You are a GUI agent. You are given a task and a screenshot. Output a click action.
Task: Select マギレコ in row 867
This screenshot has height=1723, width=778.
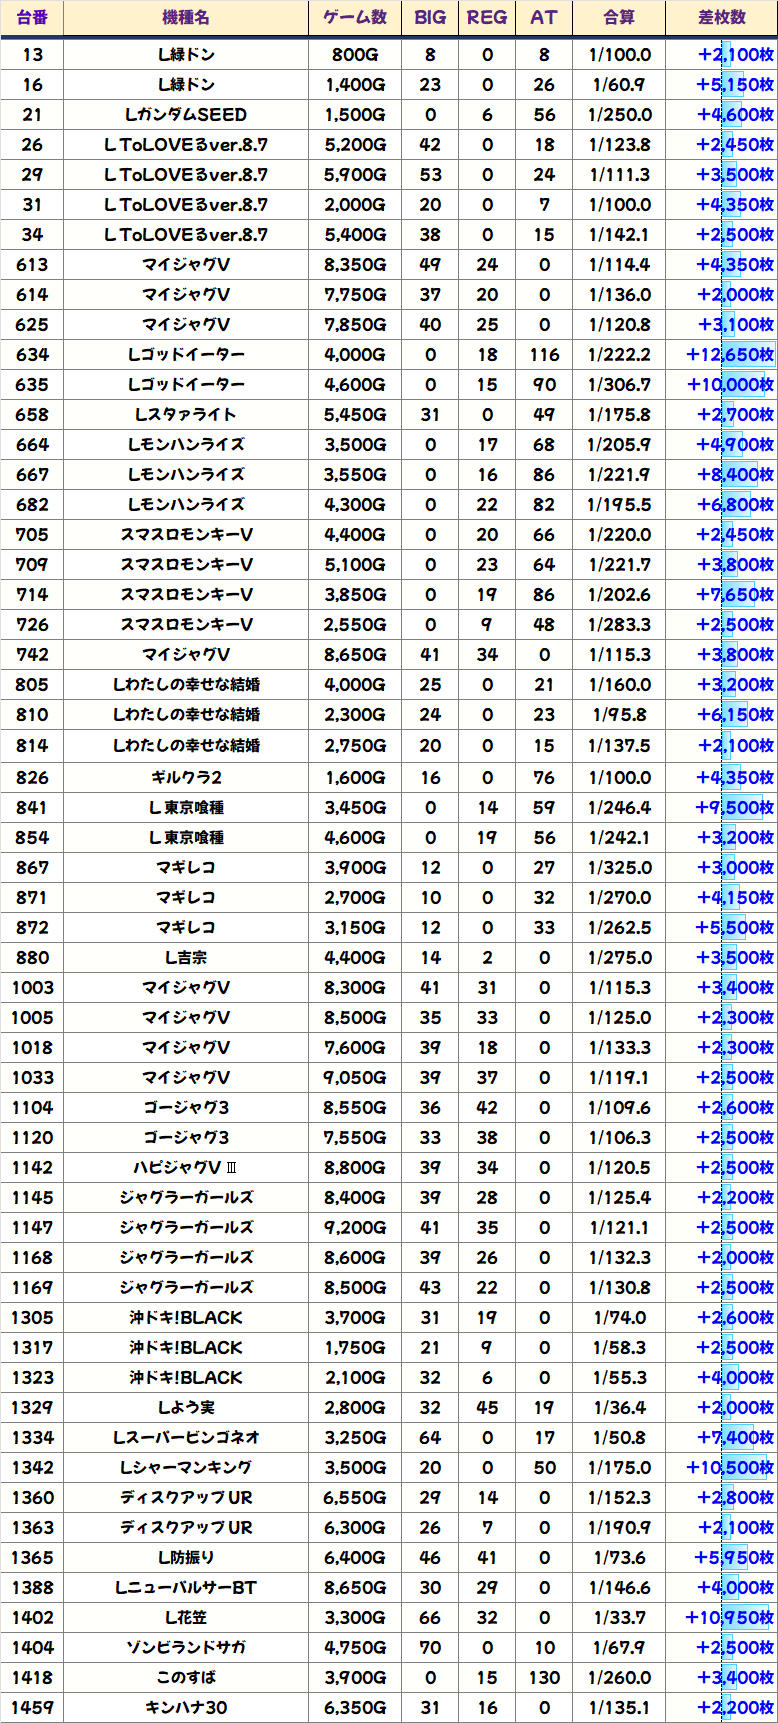point(186,868)
